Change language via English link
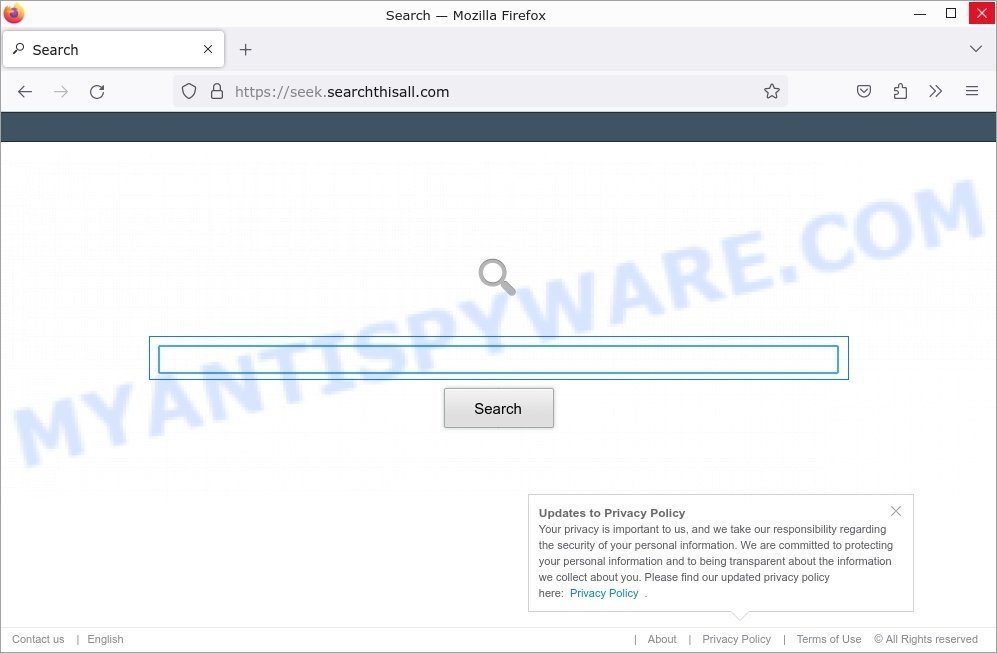Image resolution: width=997 pixels, height=653 pixels. 106,639
